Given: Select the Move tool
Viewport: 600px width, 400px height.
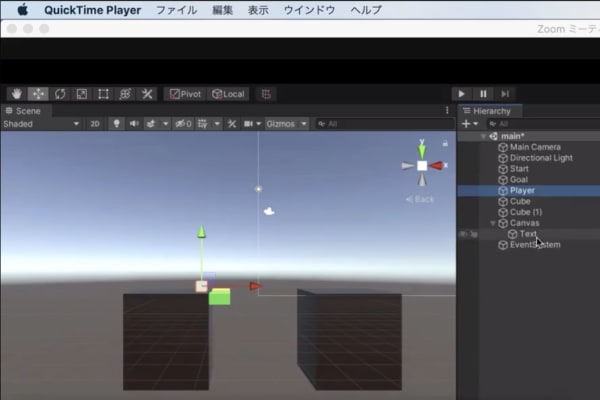Looking at the screenshot, I should click(38, 94).
